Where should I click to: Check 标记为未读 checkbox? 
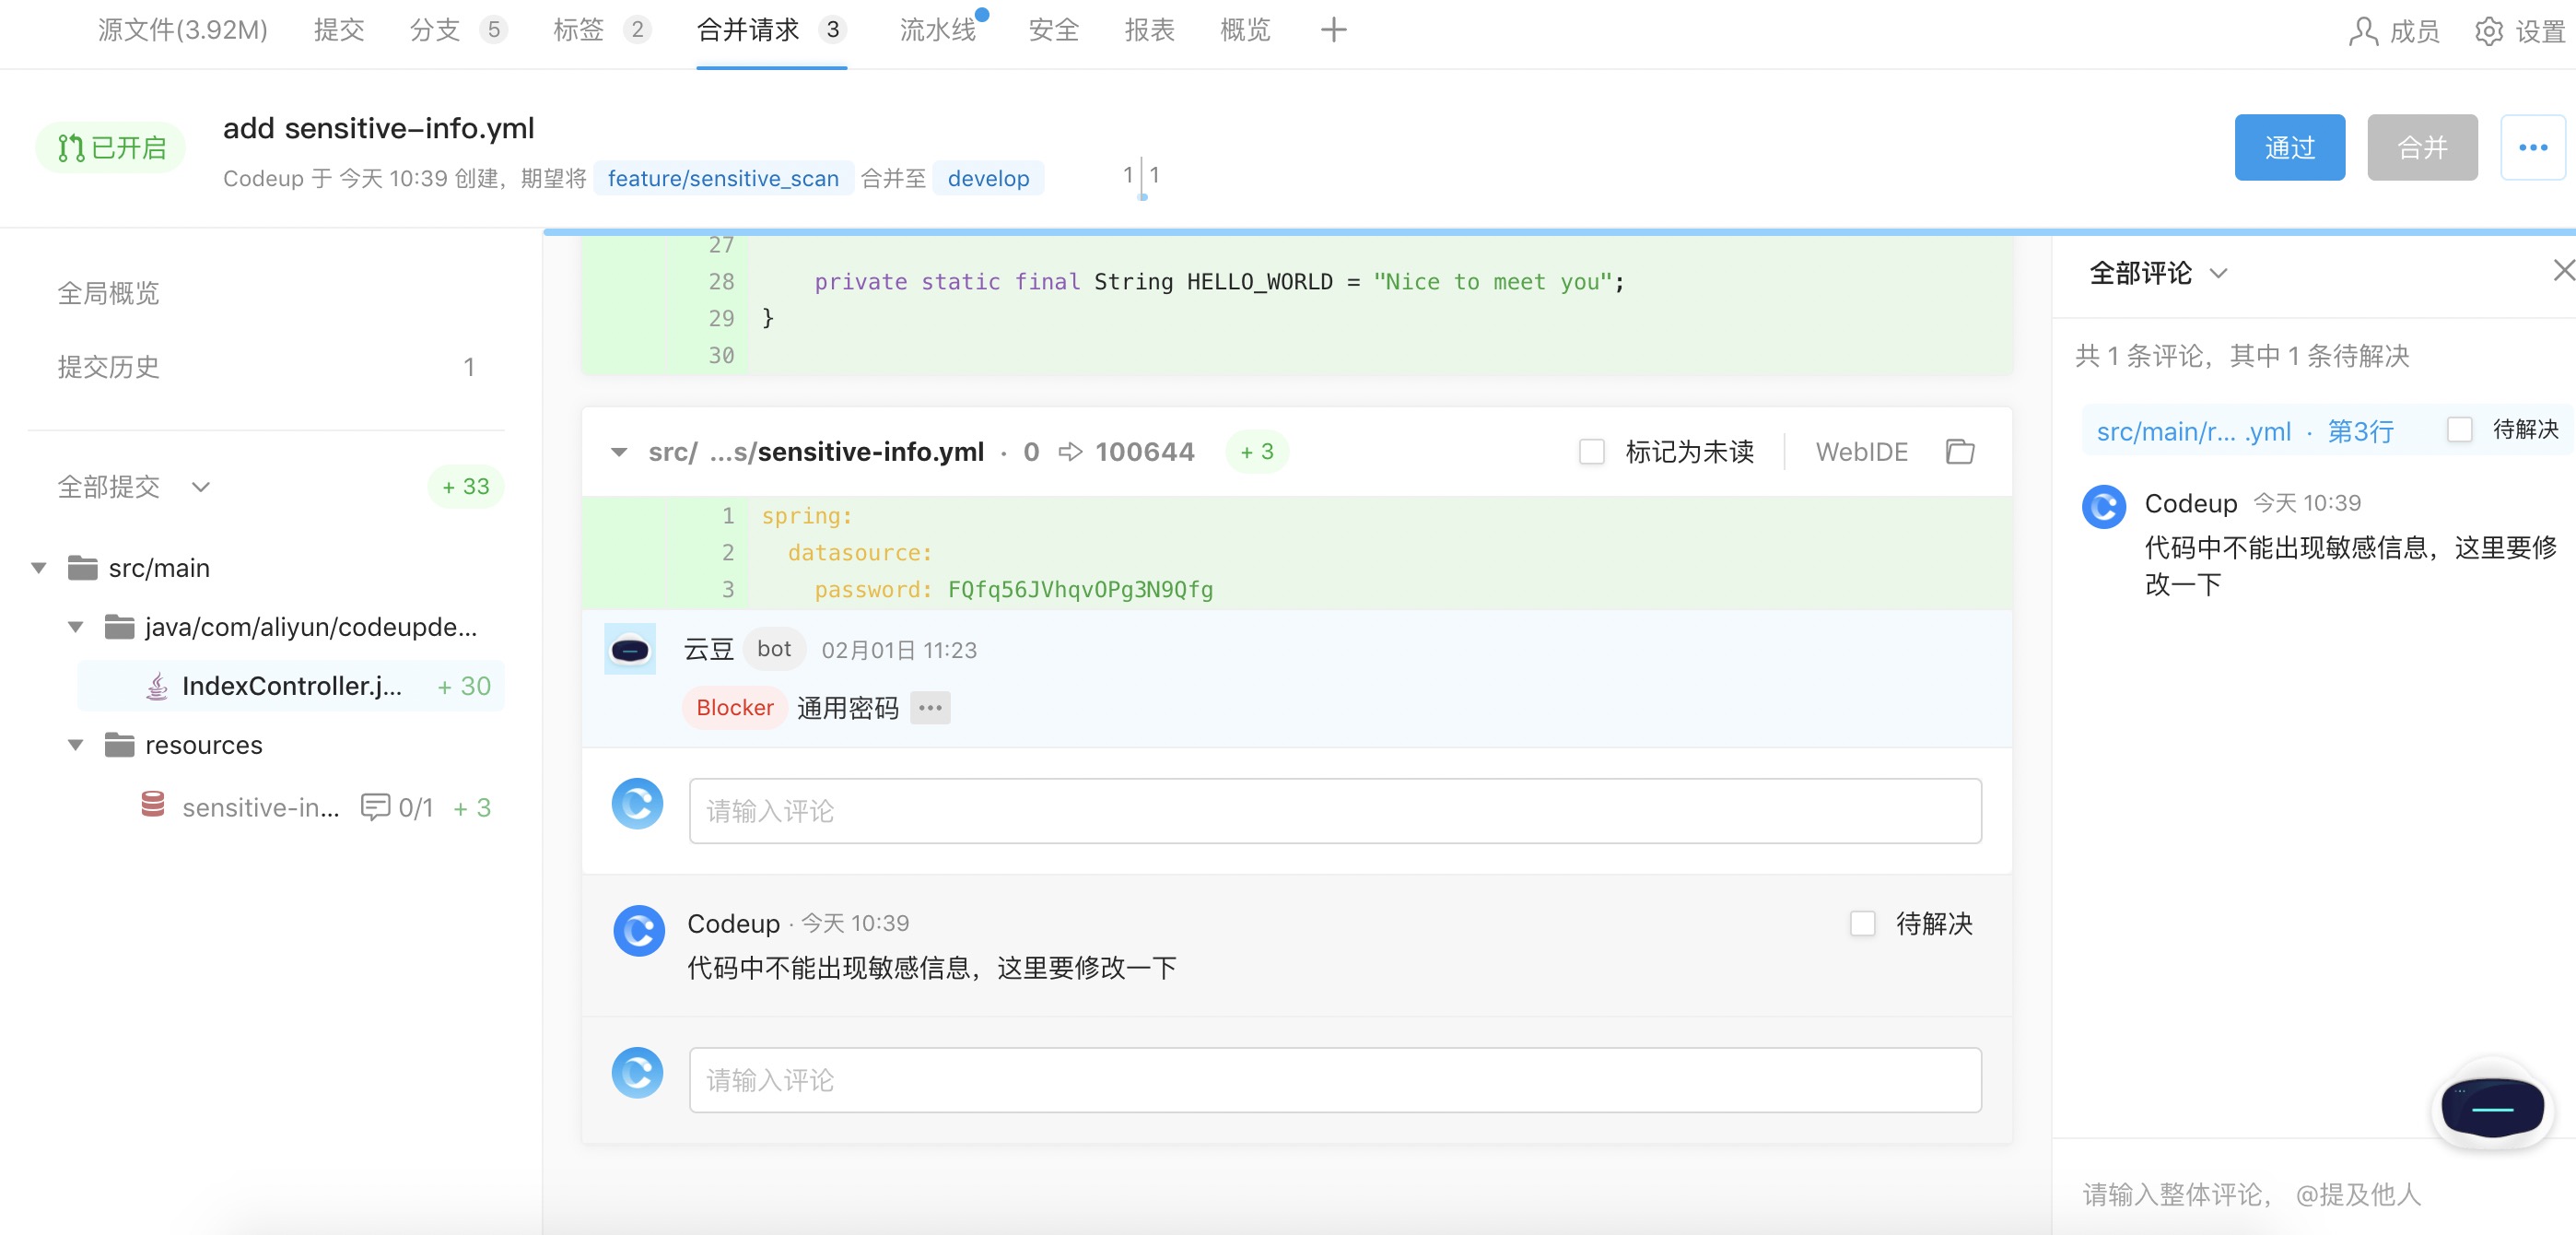pyautogui.click(x=1591, y=452)
